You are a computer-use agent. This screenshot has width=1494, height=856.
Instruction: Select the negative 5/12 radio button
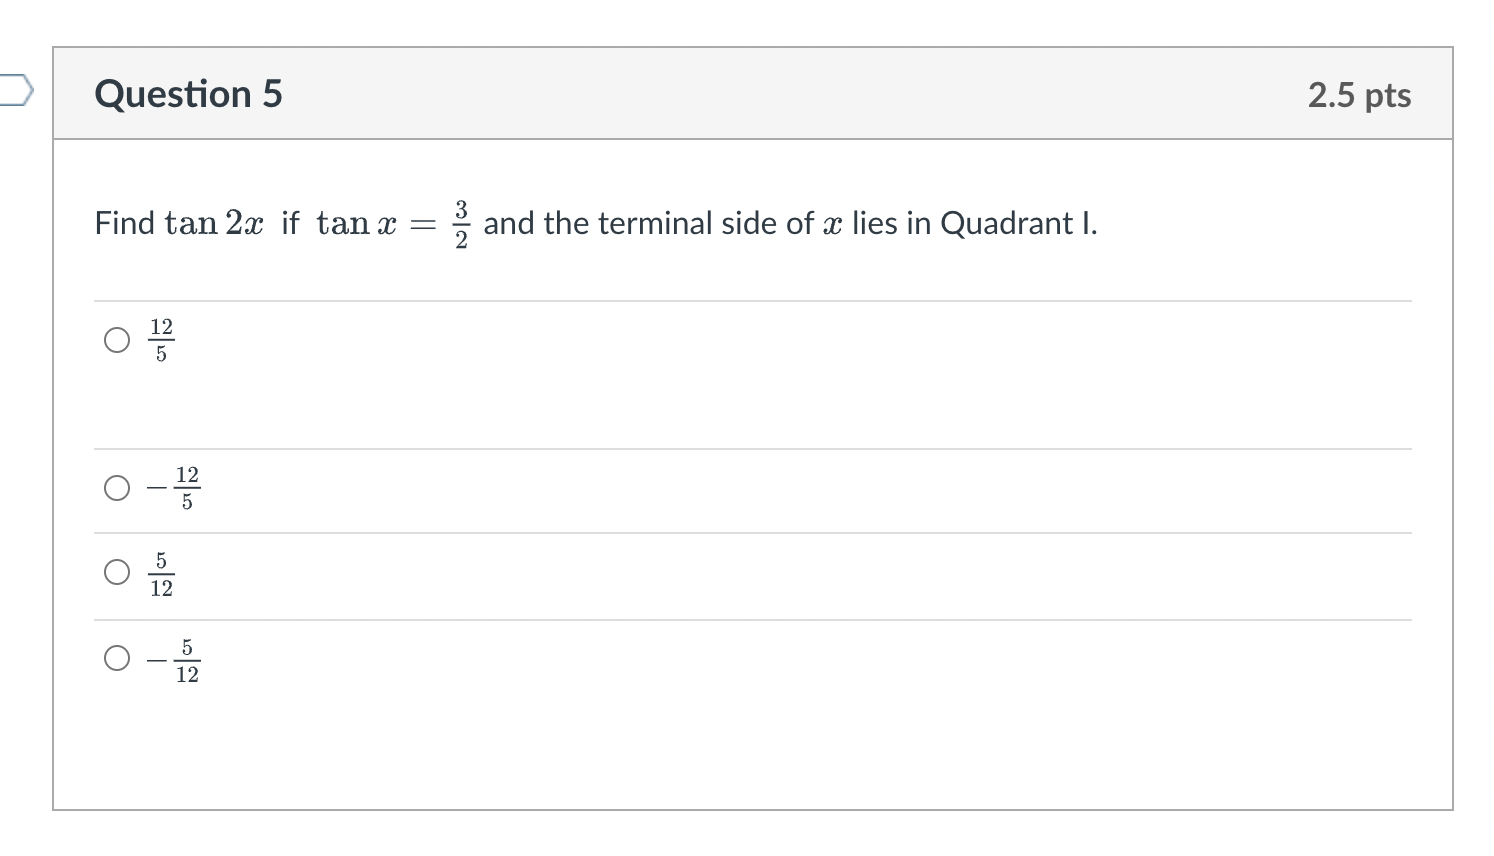117,658
